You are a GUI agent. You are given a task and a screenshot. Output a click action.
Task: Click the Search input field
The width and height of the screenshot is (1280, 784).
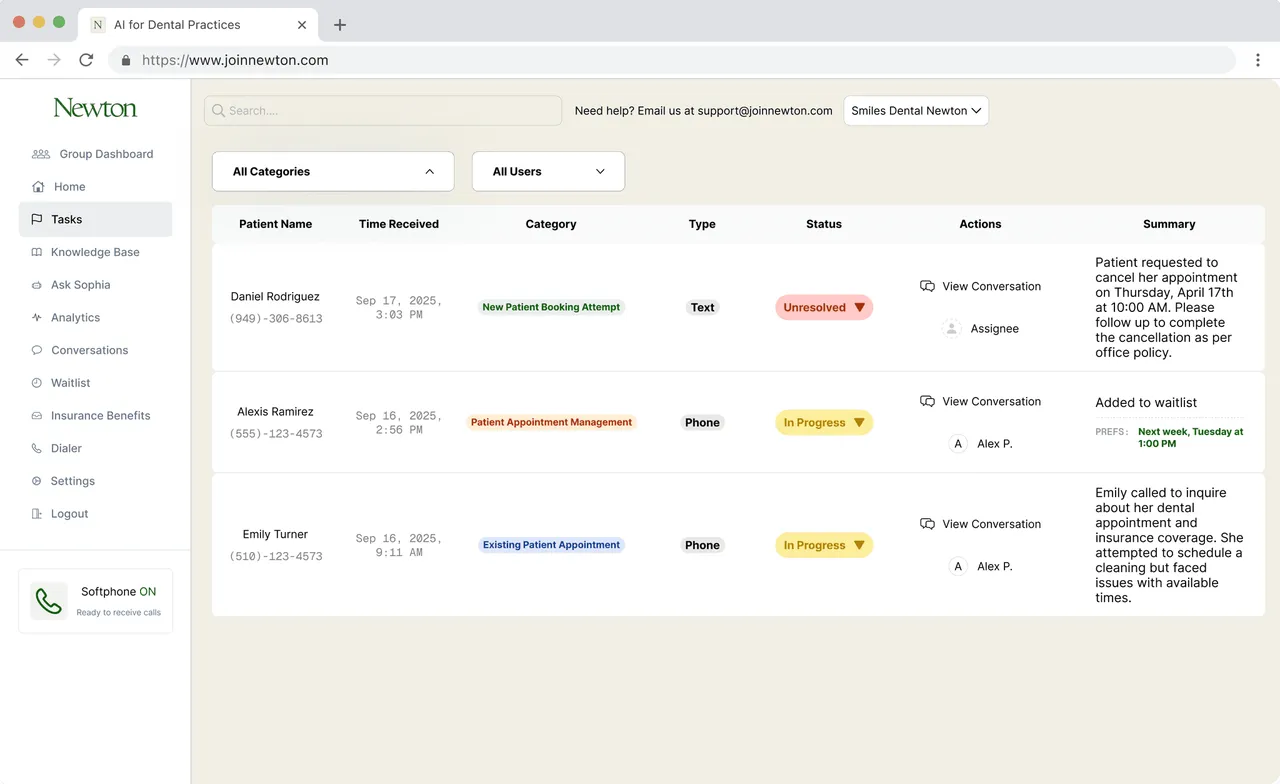[x=383, y=111]
